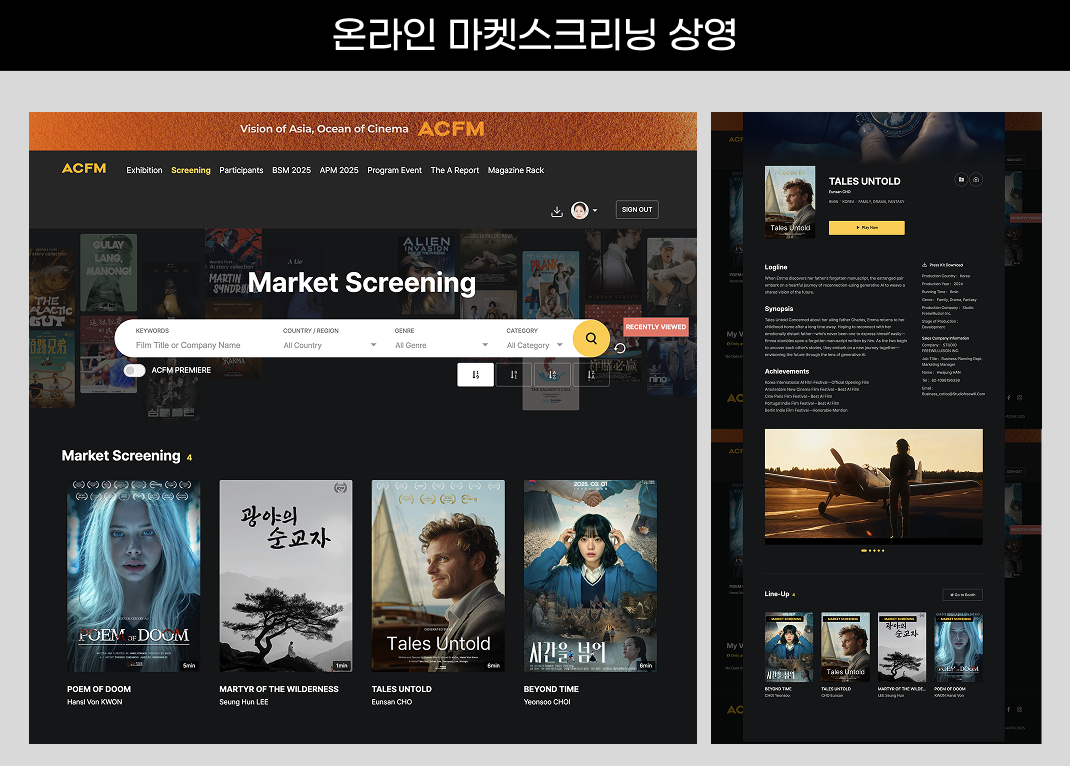The width and height of the screenshot is (1070, 766).
Task: Click the Market Screening list heading
Action: pos(121,456)
